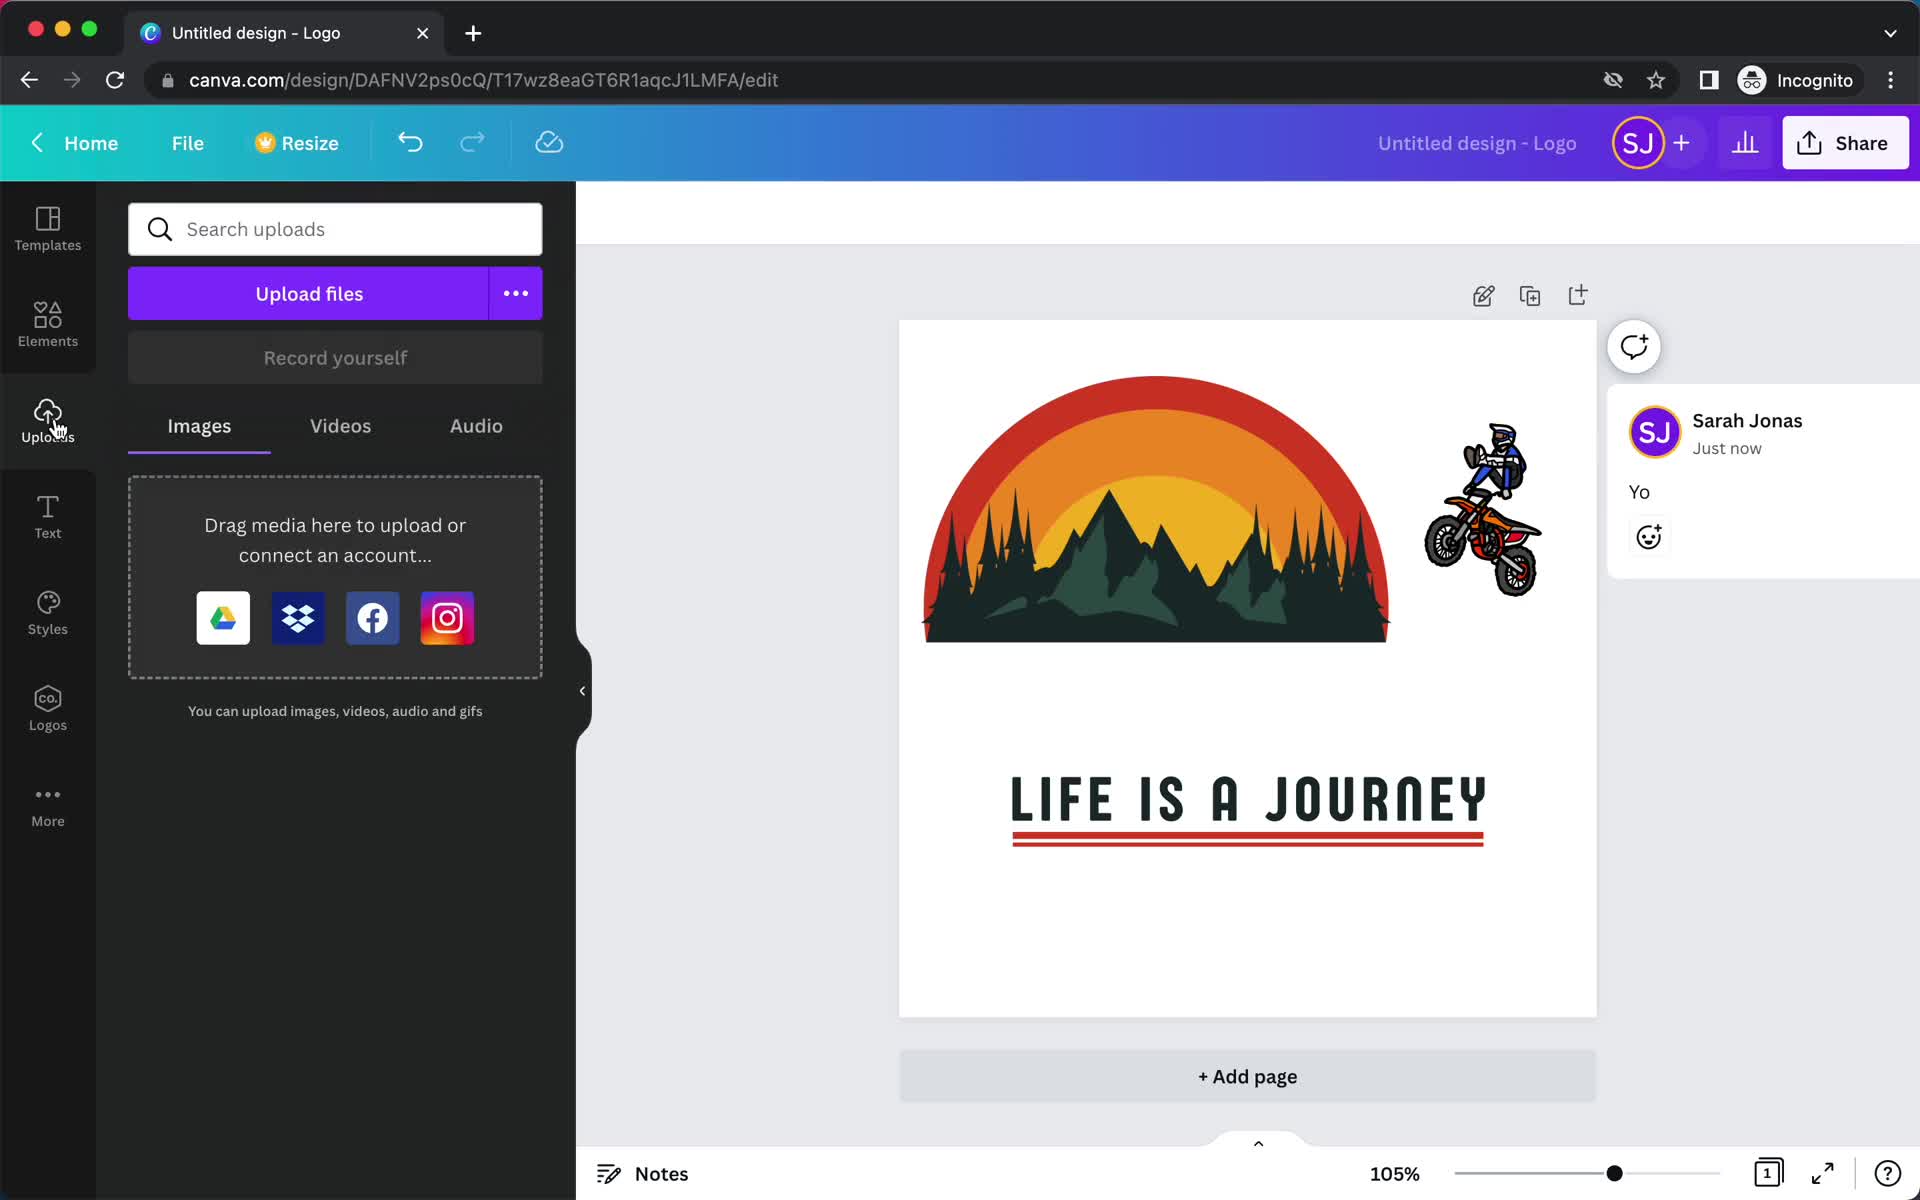The height and width of the screenshot is (1200, 1920).
Task: Click the Upload files button
Action: pos(308,293)
